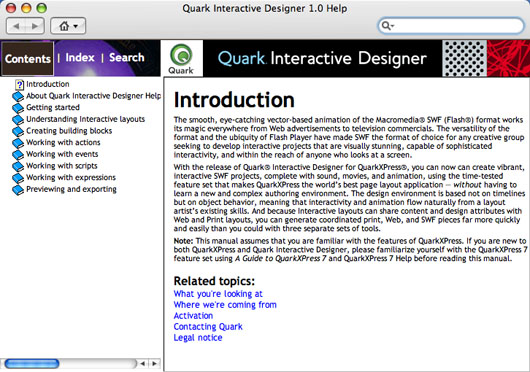Open the Home dropdown button
The image size is (530, 372).
coord(68,26)
